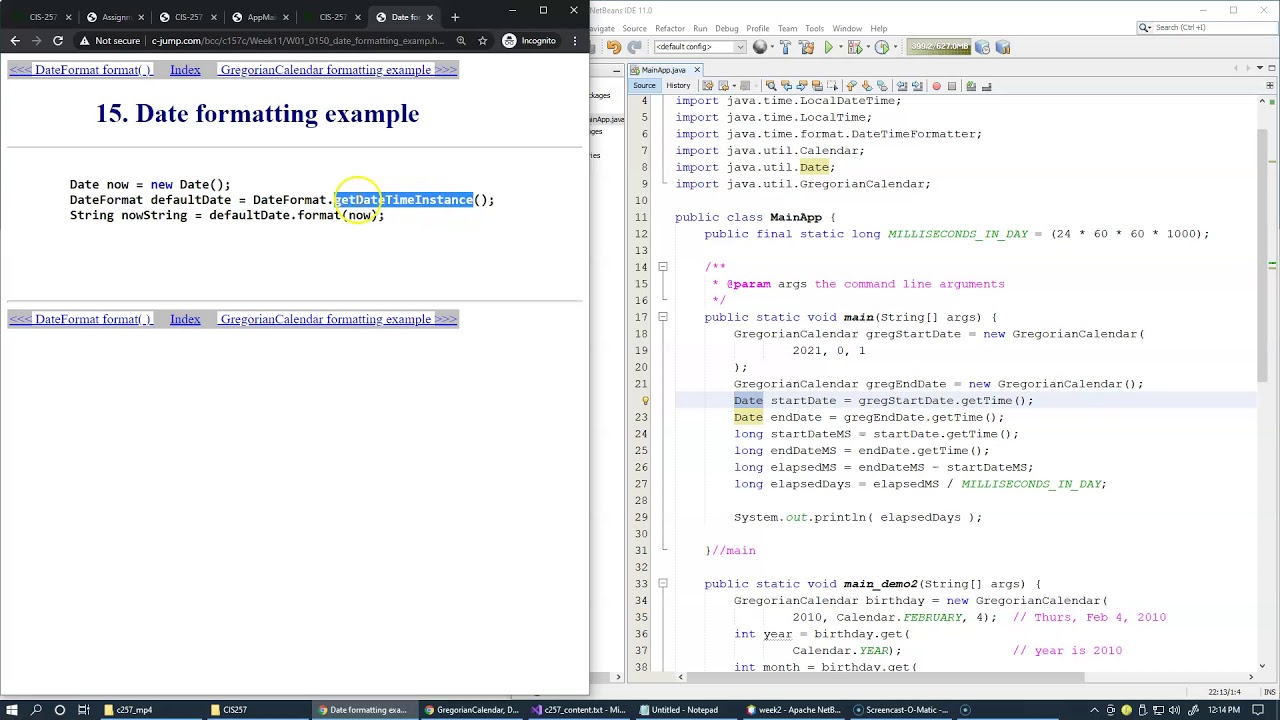The width and height of the screenshot is (1280, 720).
Task: Bookmark this page with the star icon
Action: (482, 41)
